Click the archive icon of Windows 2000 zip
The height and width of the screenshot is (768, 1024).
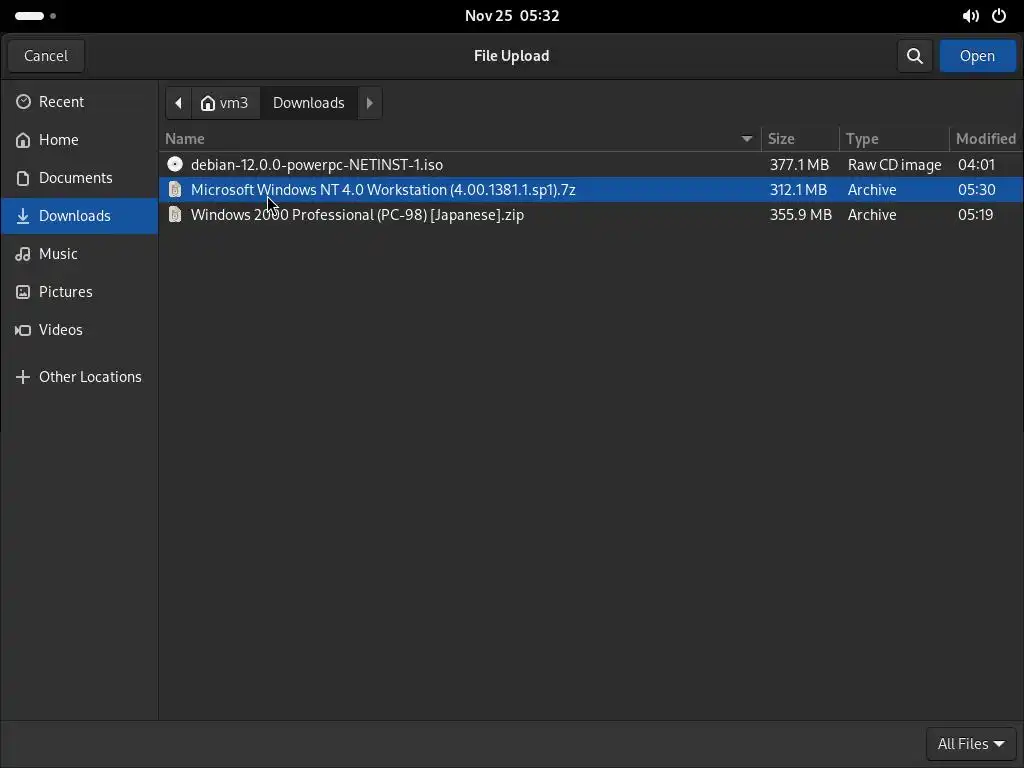pos(174,215)
